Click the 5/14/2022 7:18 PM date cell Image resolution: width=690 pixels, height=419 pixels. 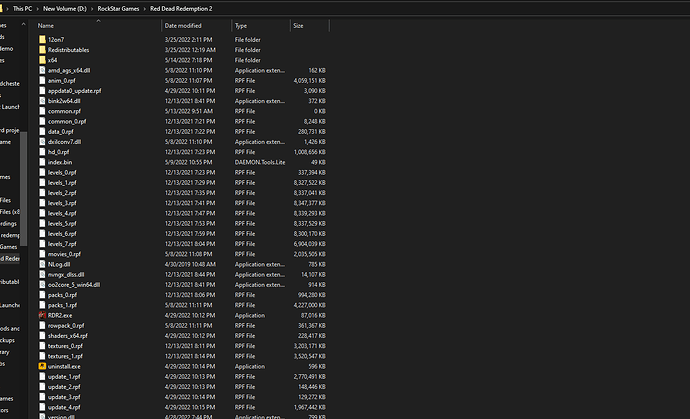[x=188, y=60]
